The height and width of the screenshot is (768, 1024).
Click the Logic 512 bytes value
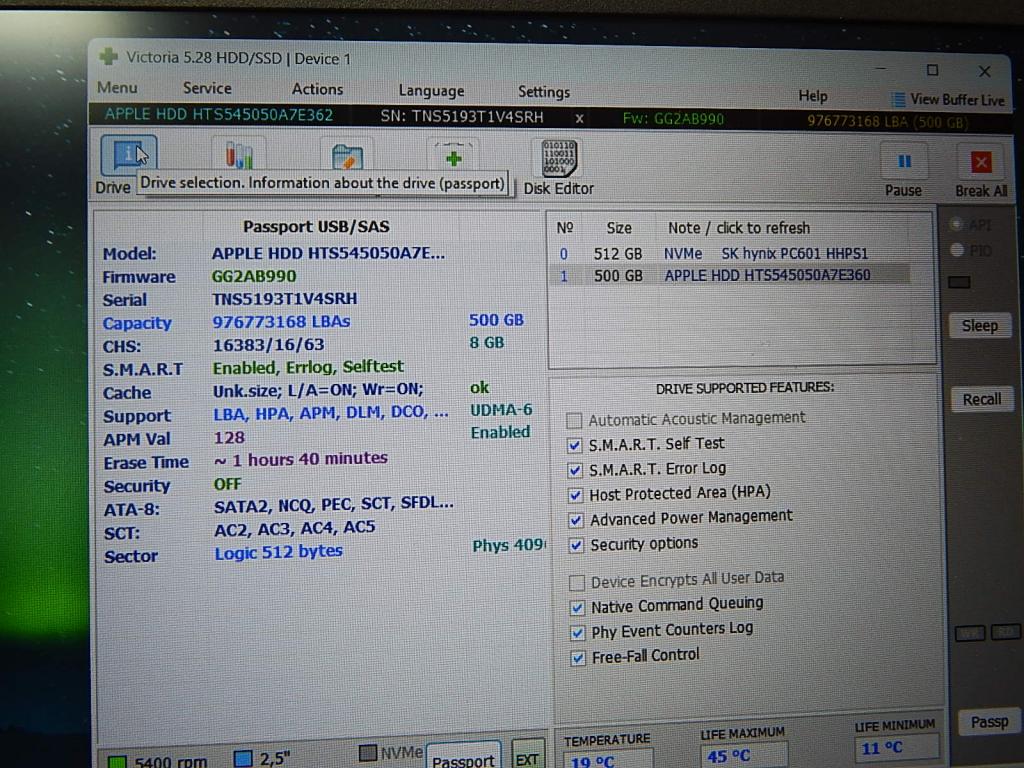pos(279,552)
